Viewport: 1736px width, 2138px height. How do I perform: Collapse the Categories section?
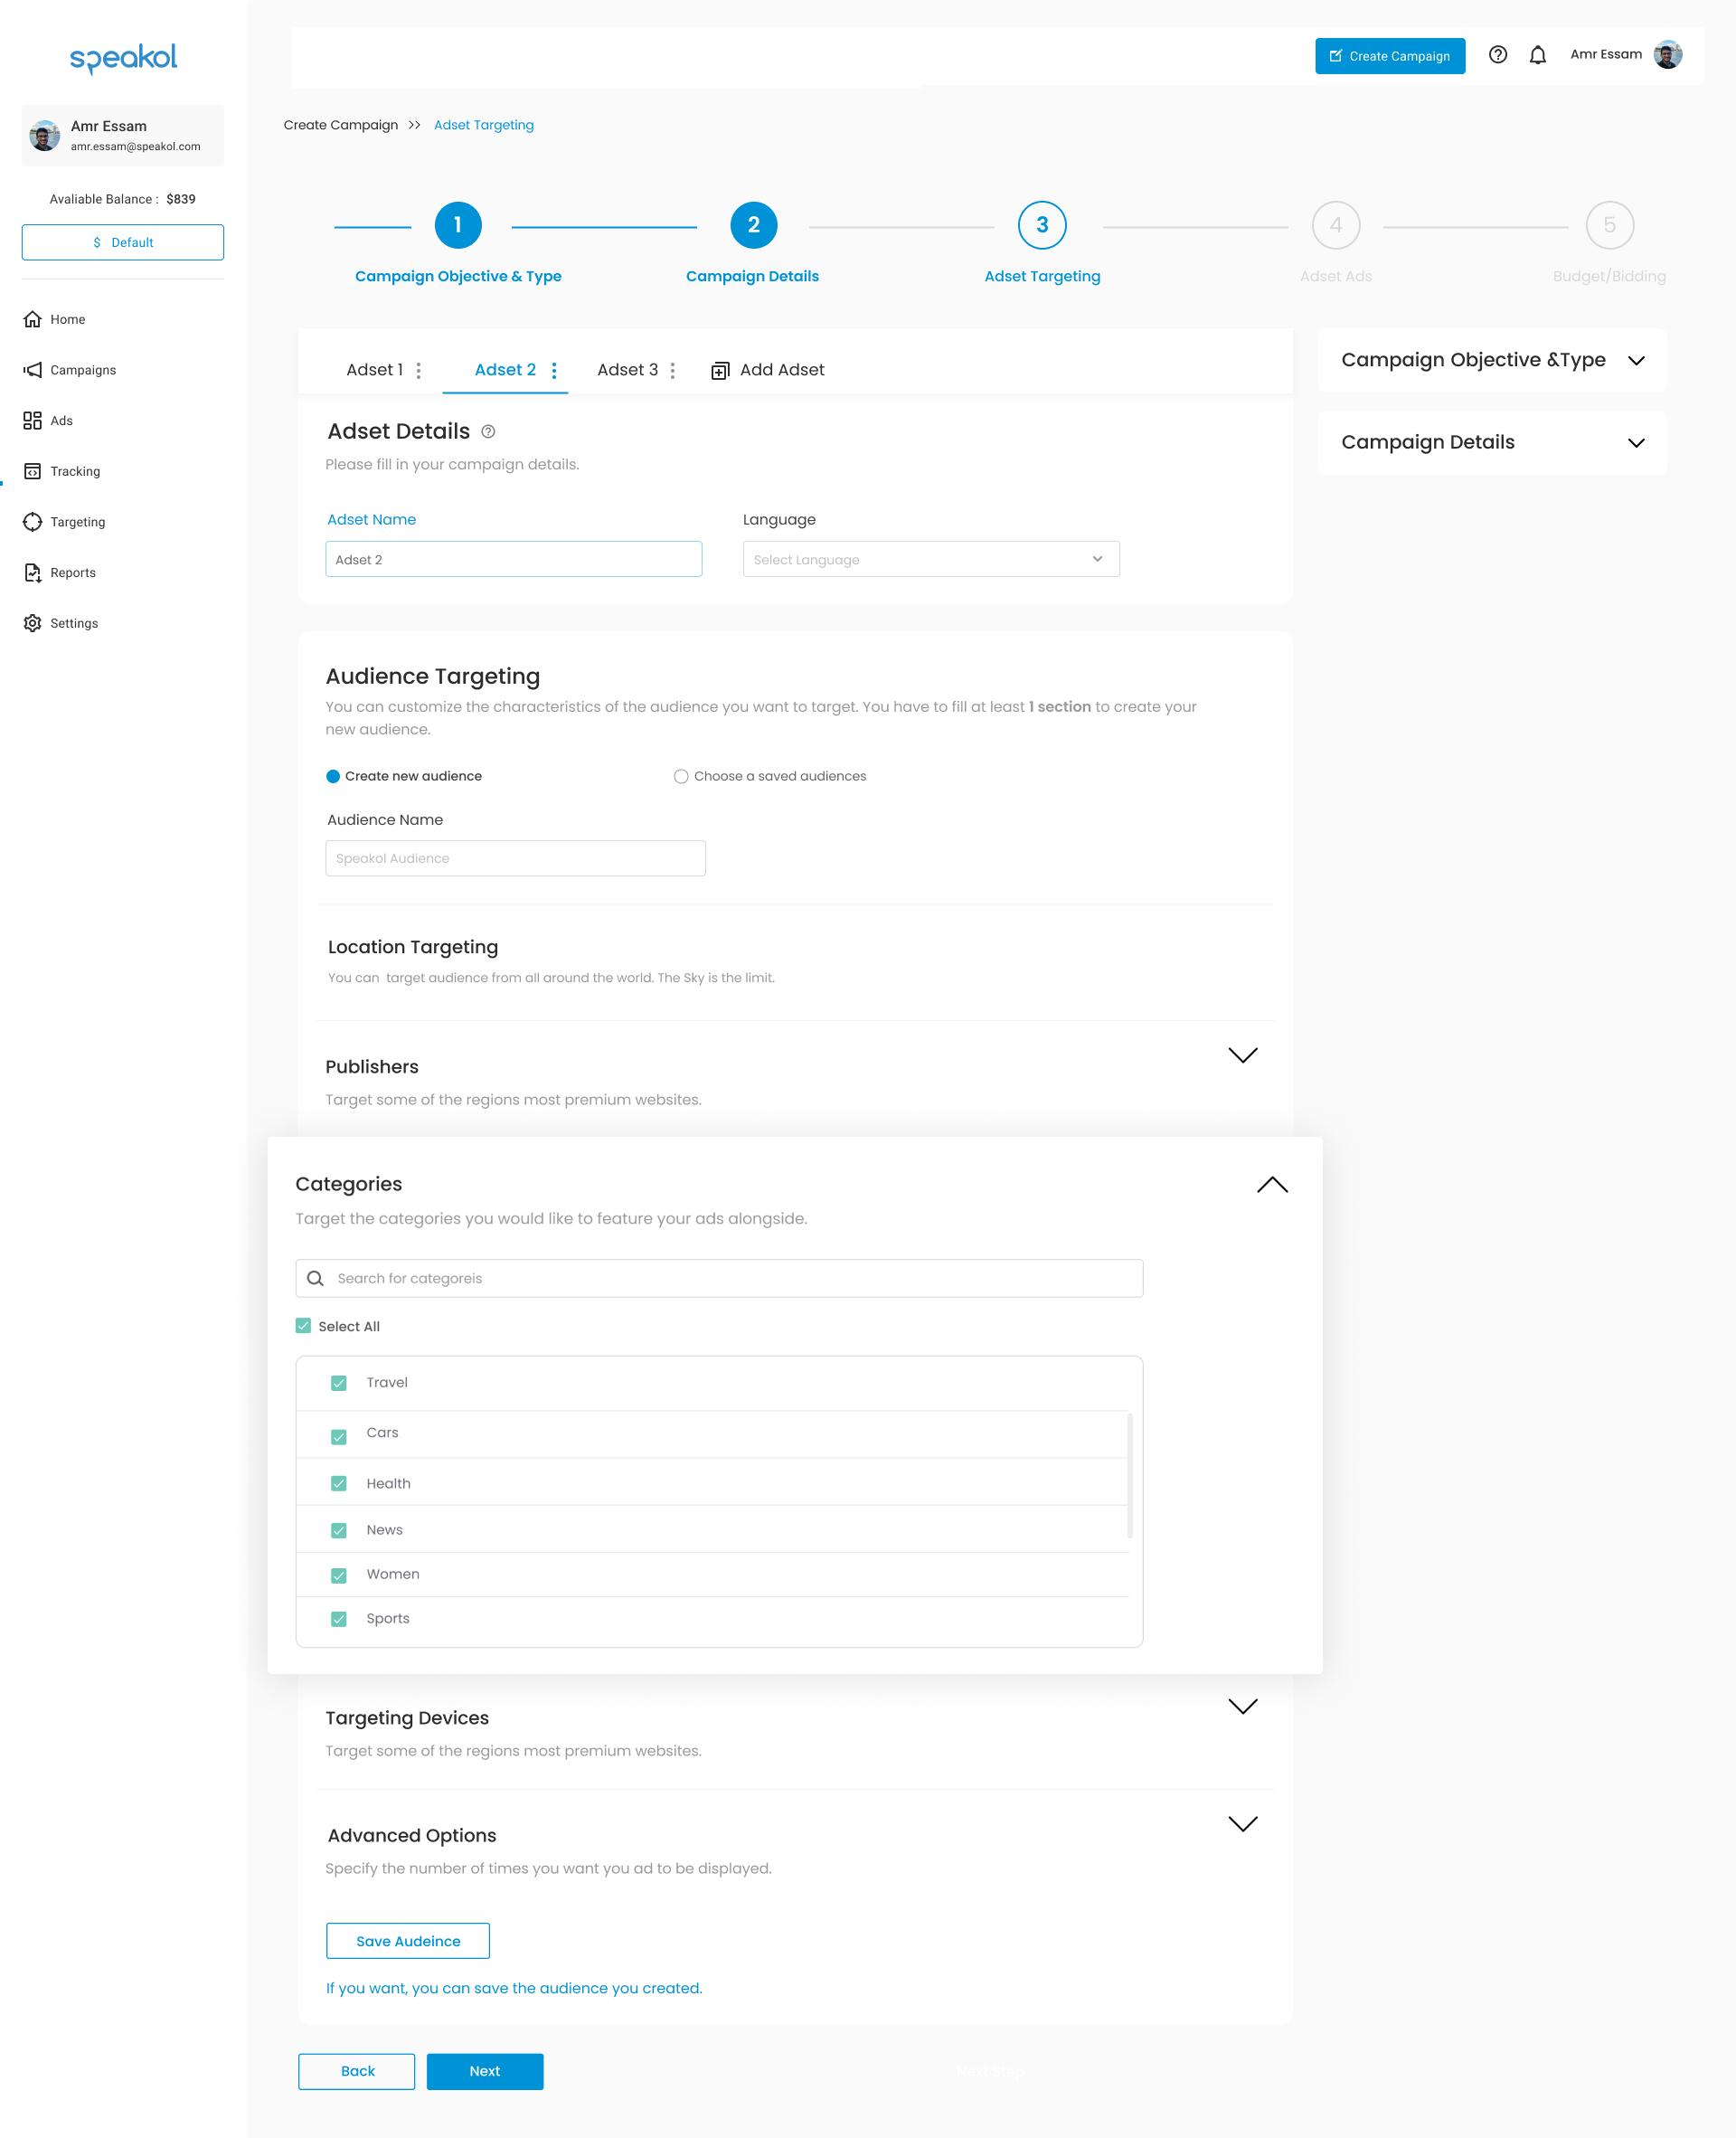(1272, 1185)
